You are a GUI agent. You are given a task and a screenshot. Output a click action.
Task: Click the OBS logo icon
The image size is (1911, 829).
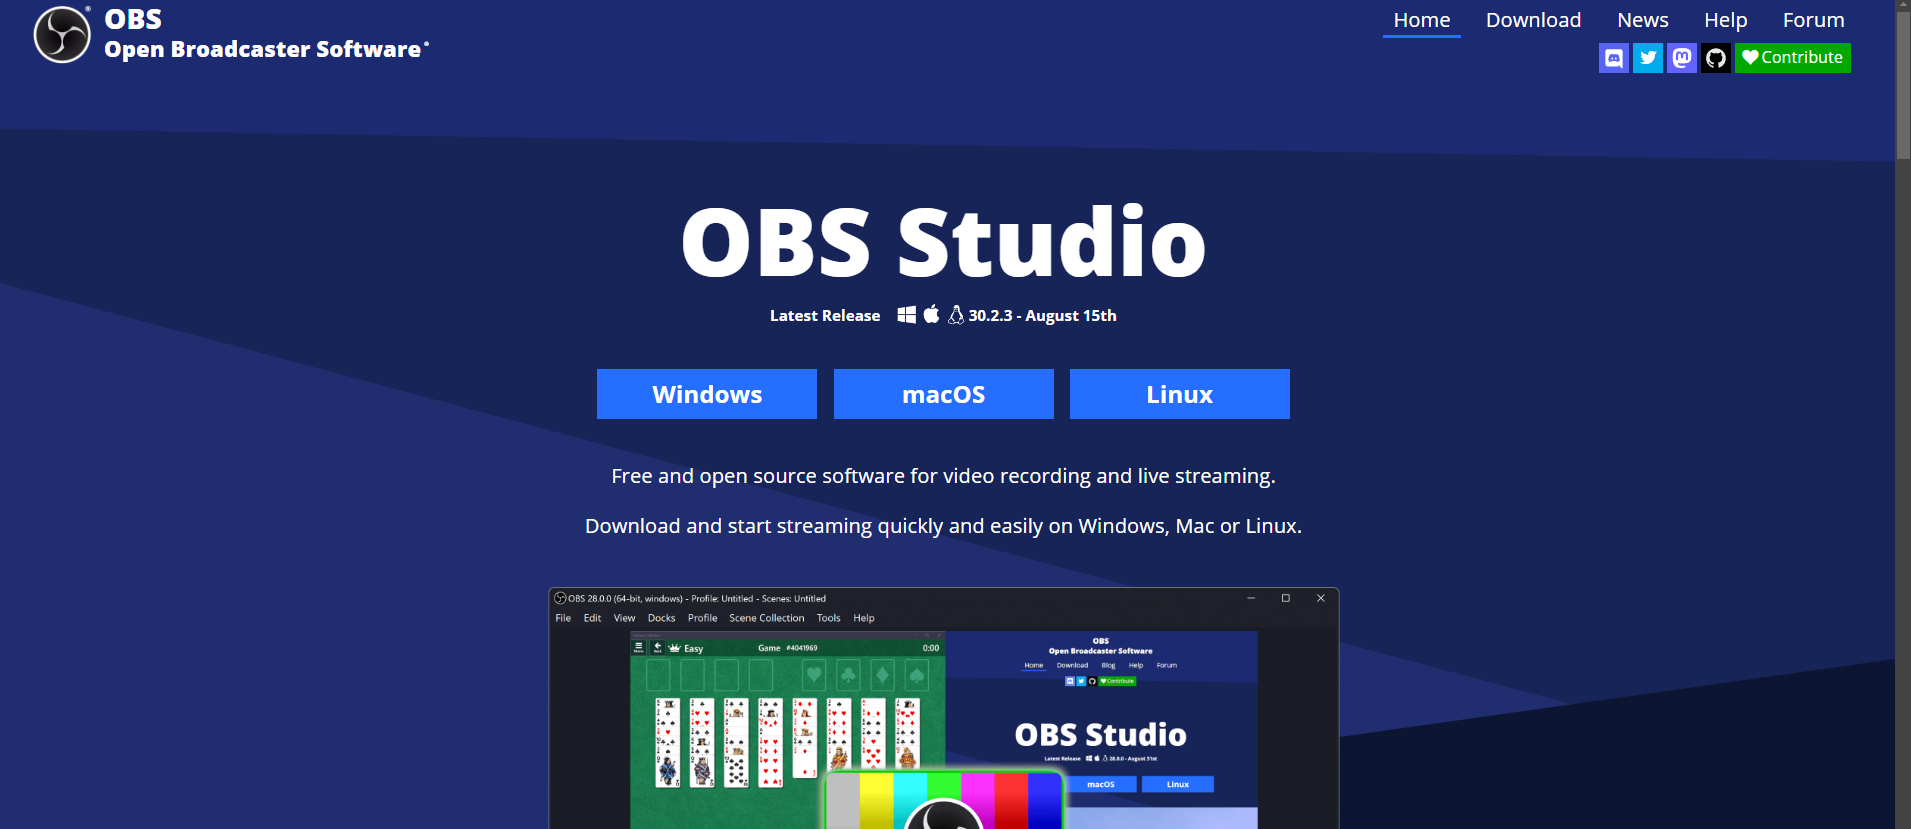(62, 35)
